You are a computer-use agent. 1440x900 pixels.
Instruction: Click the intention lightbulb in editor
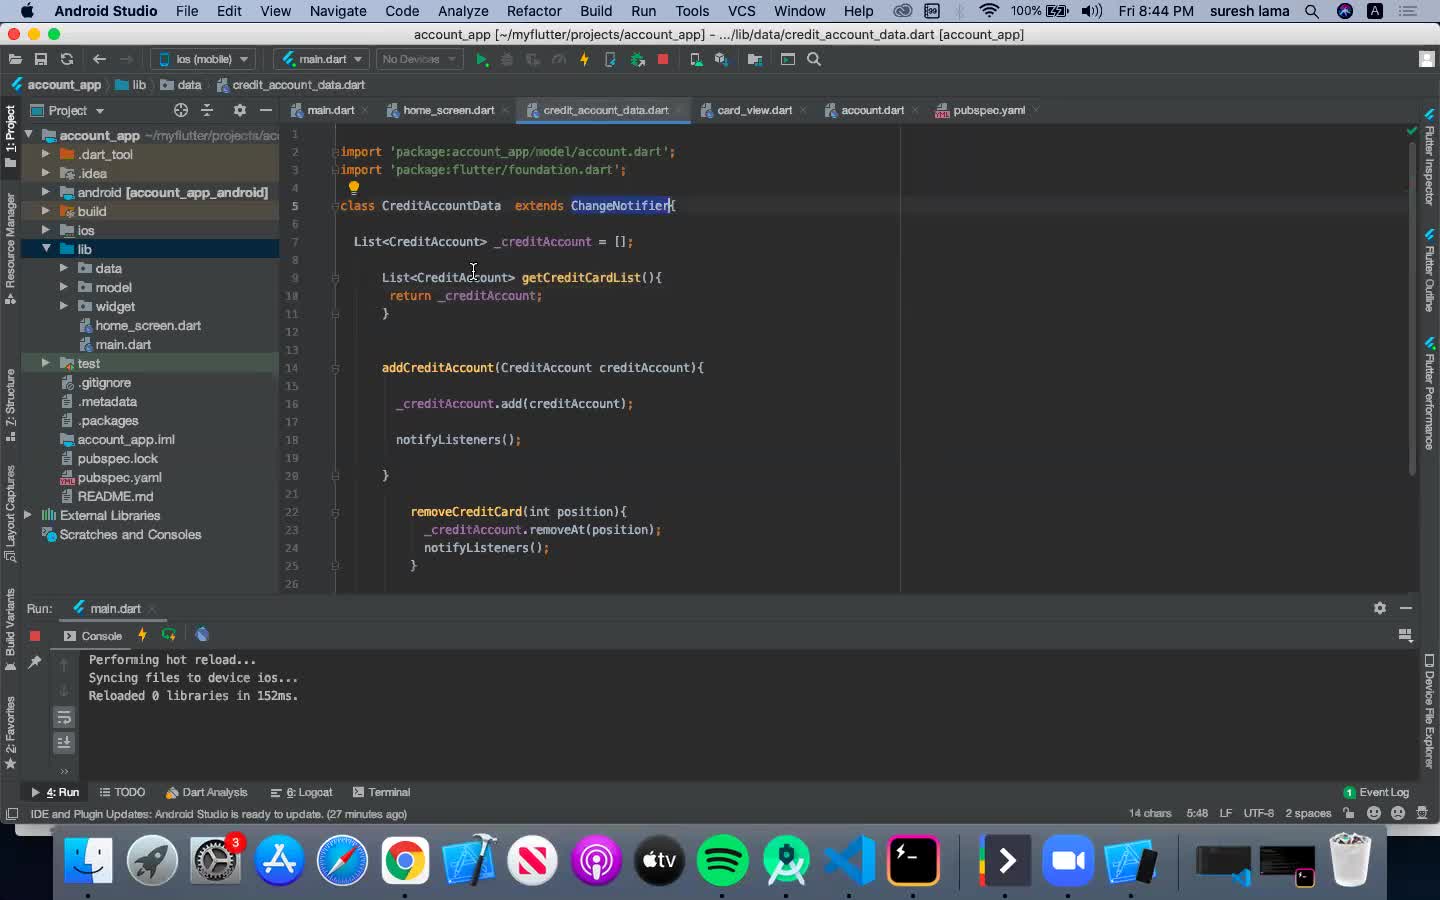(353, 187)
